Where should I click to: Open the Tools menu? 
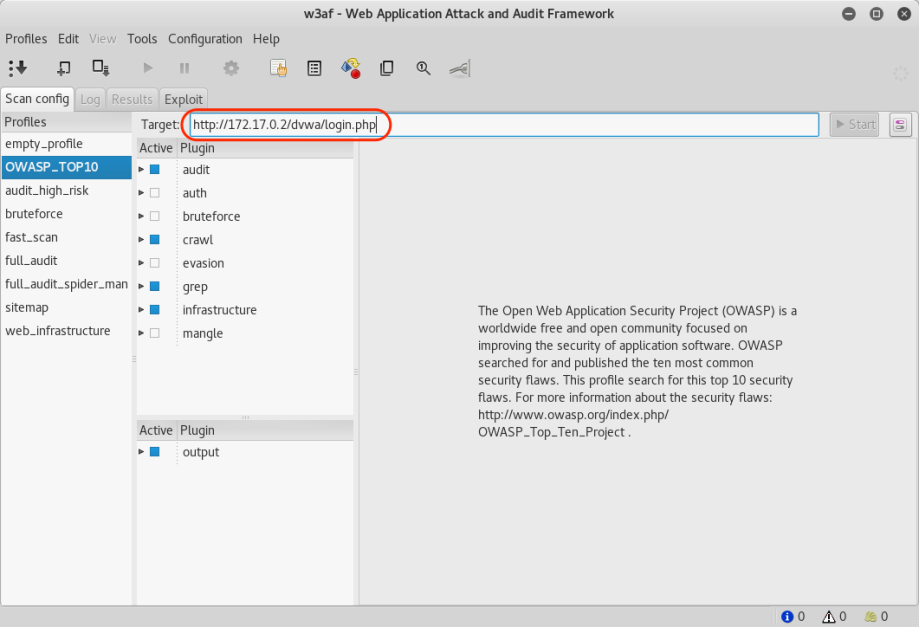click(142, 39)
